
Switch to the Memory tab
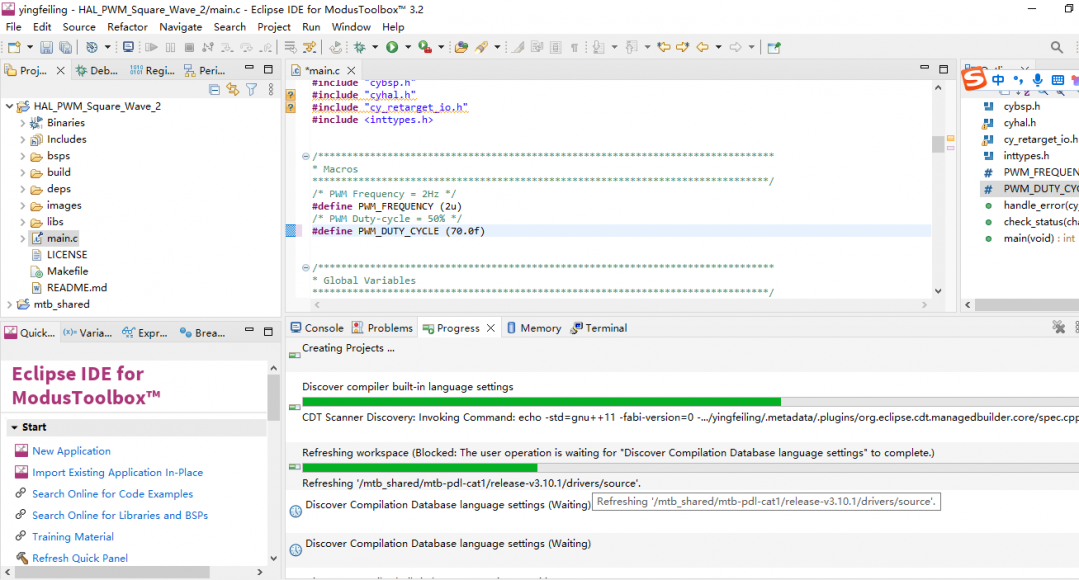534,328
